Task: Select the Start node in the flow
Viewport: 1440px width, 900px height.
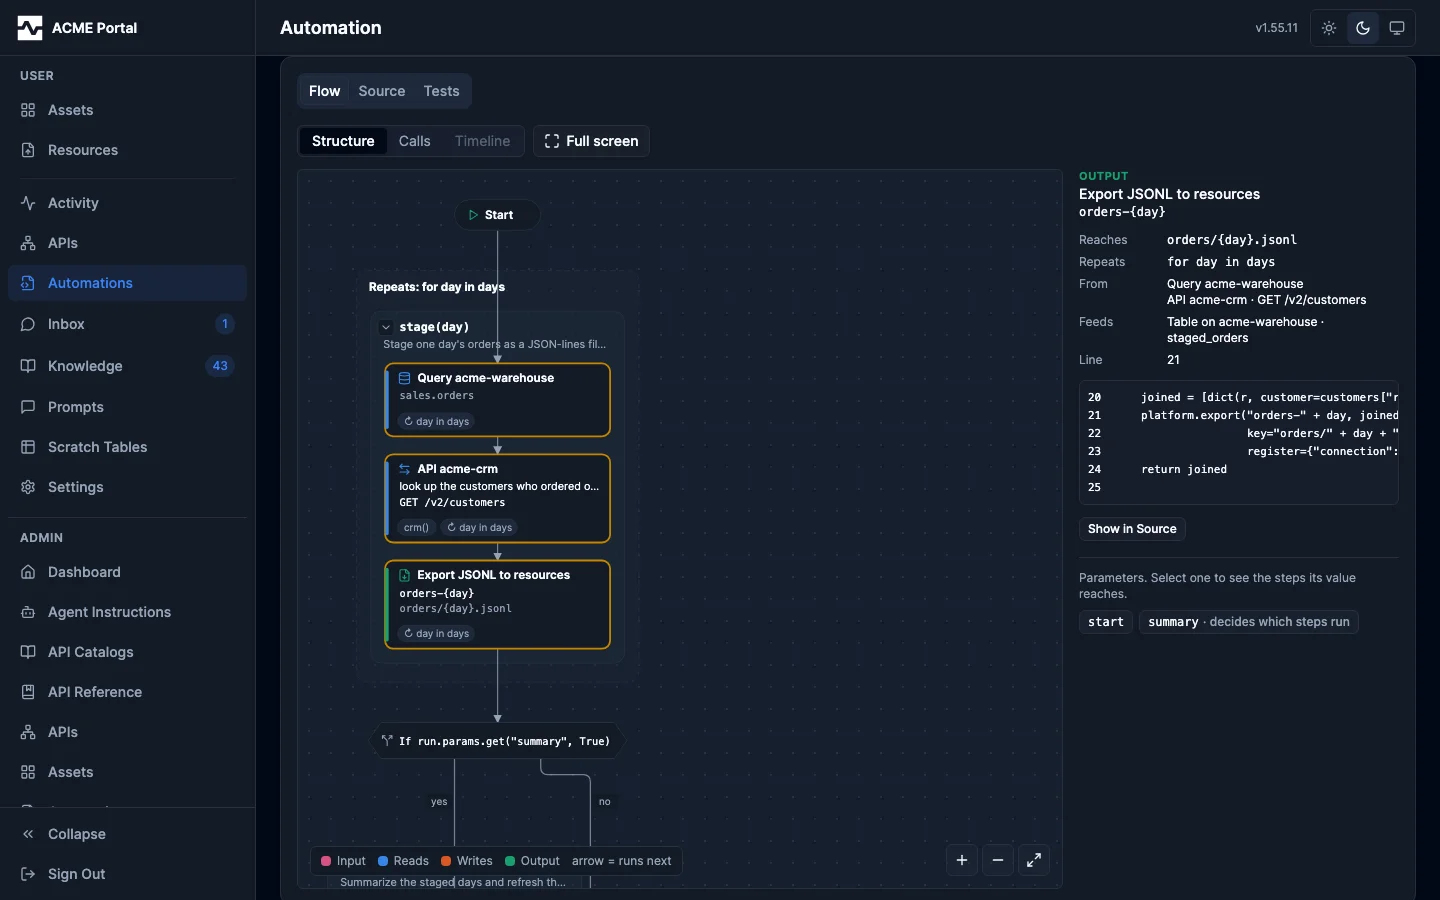Action: 497,215
